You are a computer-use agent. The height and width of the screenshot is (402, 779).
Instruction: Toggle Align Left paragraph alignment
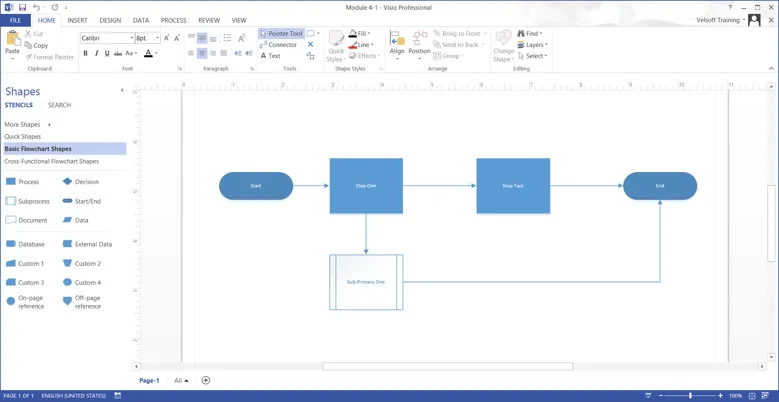pyautogui.click(x=191, y=53)
